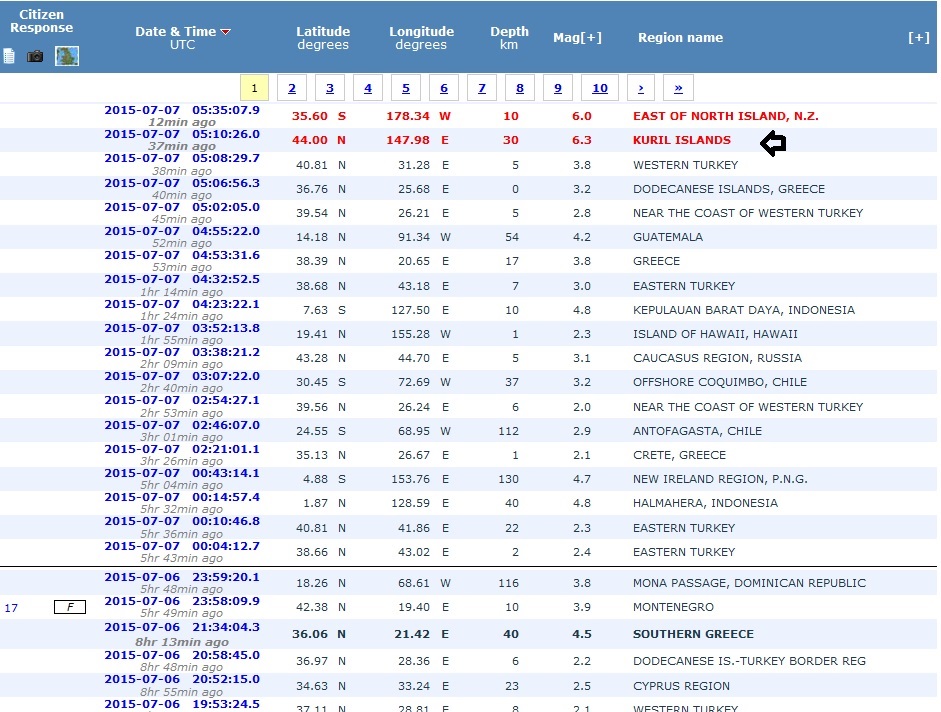Image resolution: width=941 pixels, height=712 pixels.
Task: Go to results page 7
Action: [x=482, y=88]
